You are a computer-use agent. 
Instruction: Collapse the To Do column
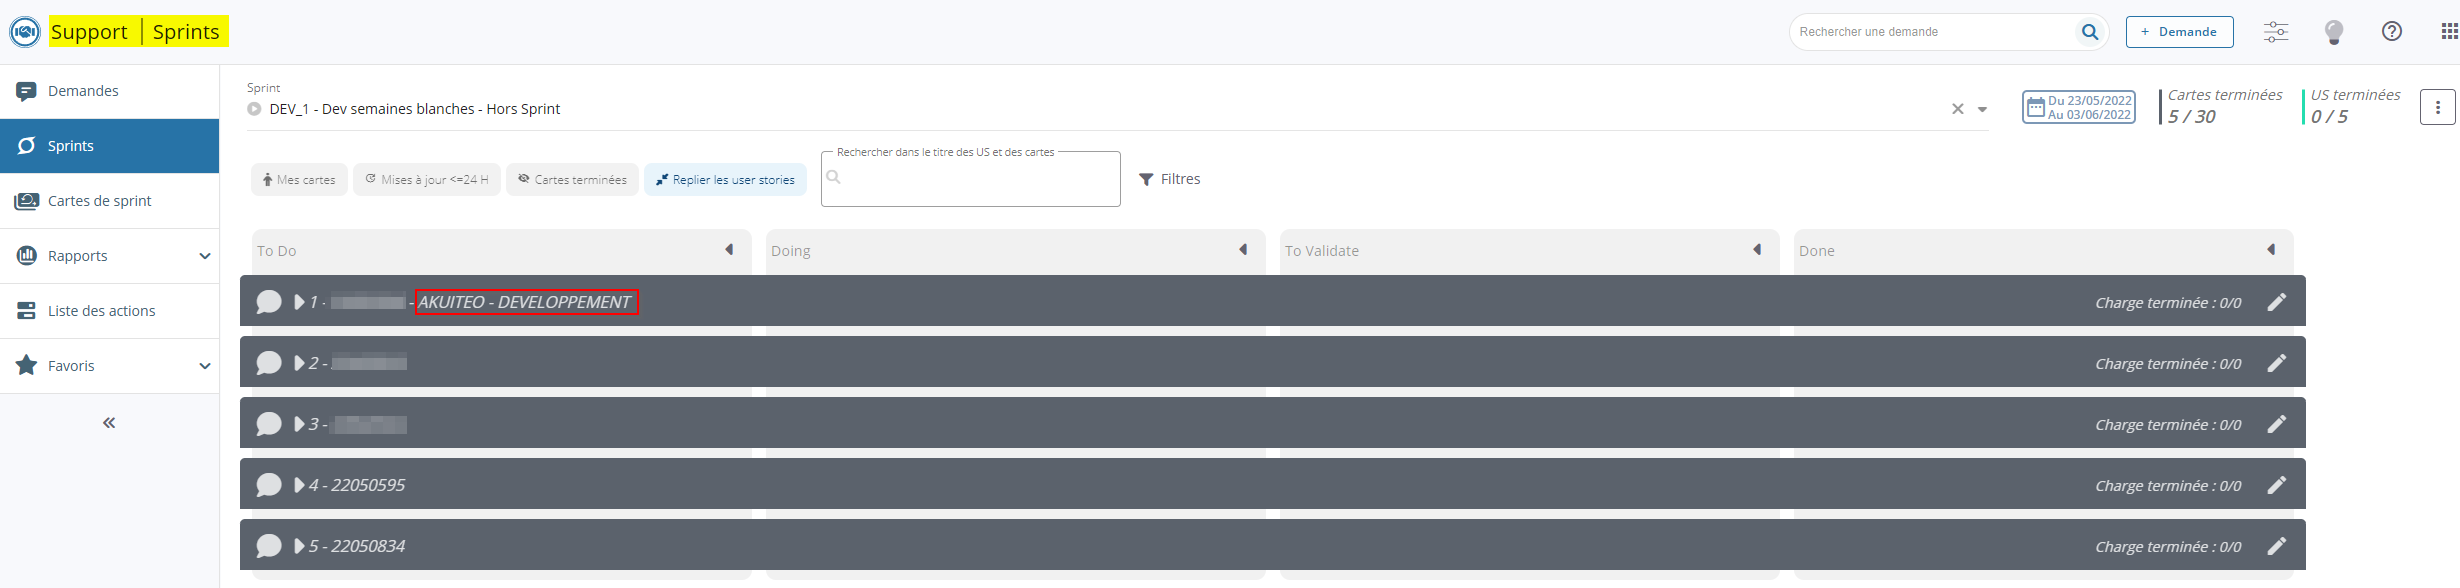(x=729, y=250)
